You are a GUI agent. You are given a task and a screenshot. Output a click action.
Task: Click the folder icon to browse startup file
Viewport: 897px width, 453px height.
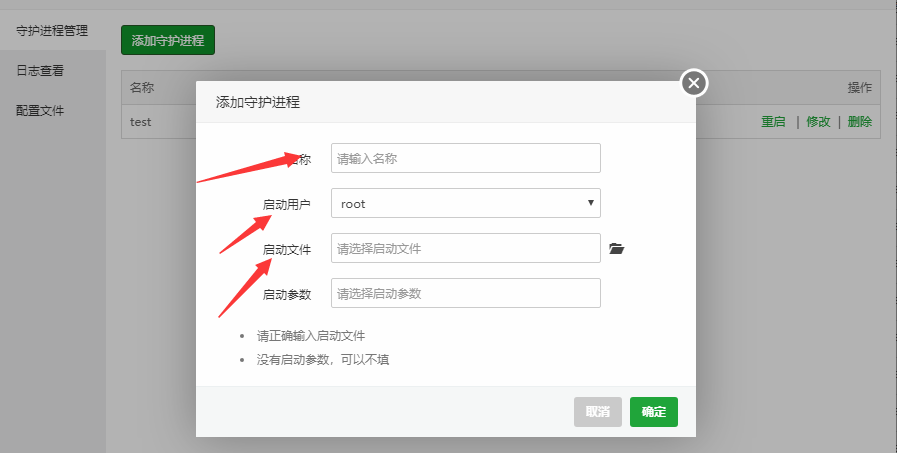pos(616,249)
